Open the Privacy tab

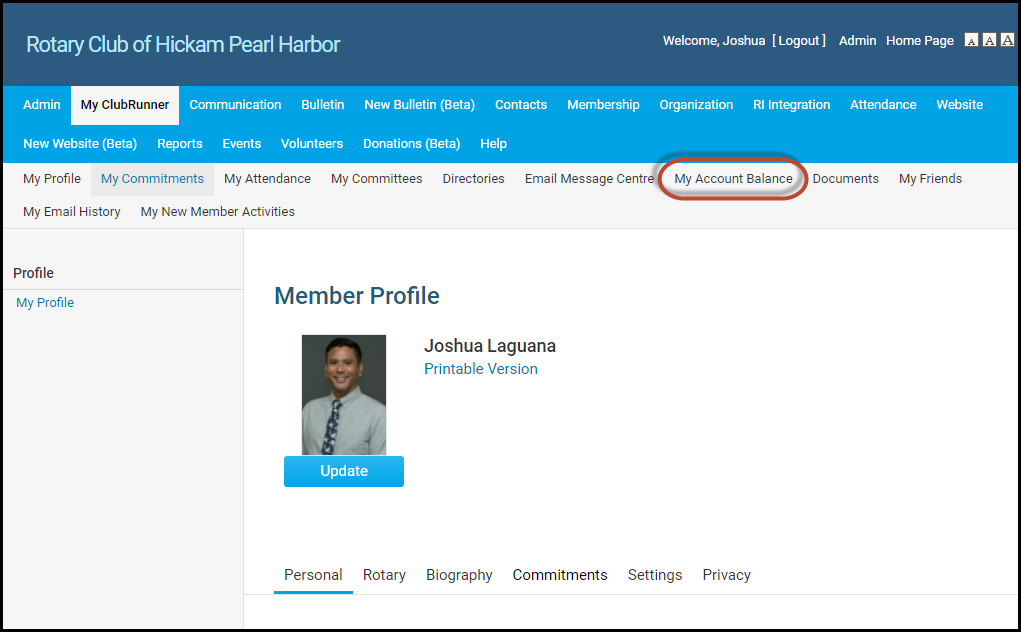(x=726, y=575)
